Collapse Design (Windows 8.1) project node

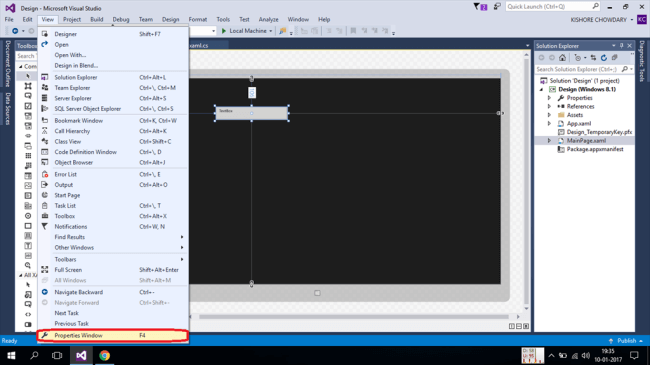click(x=541, y=90)
